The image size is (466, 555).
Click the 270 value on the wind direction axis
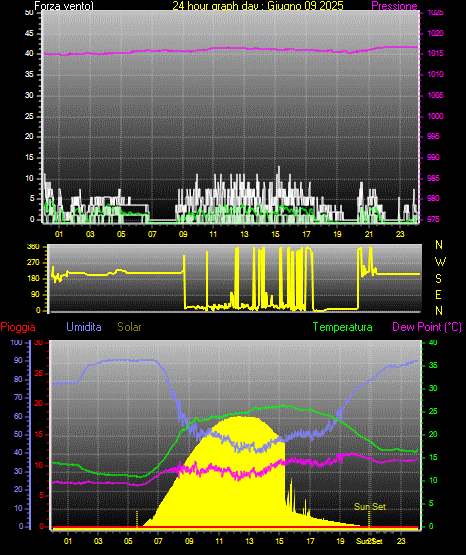33,263
